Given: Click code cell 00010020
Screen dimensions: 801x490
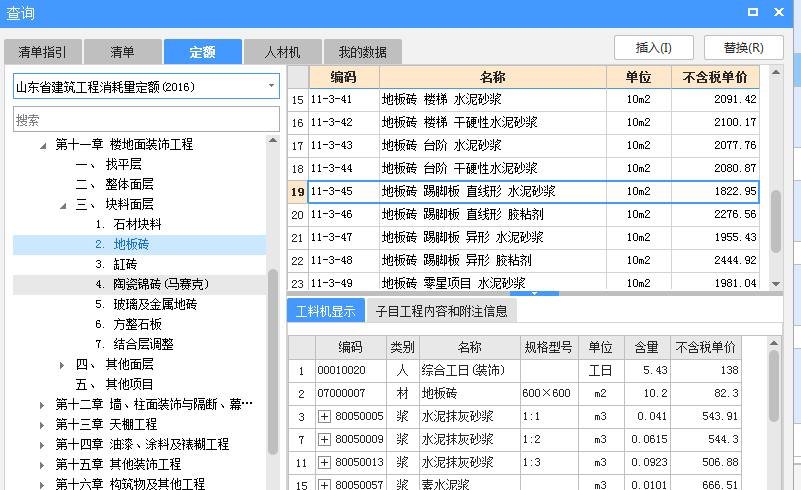Looking at the screenshot, I should [x=350, y=370].
